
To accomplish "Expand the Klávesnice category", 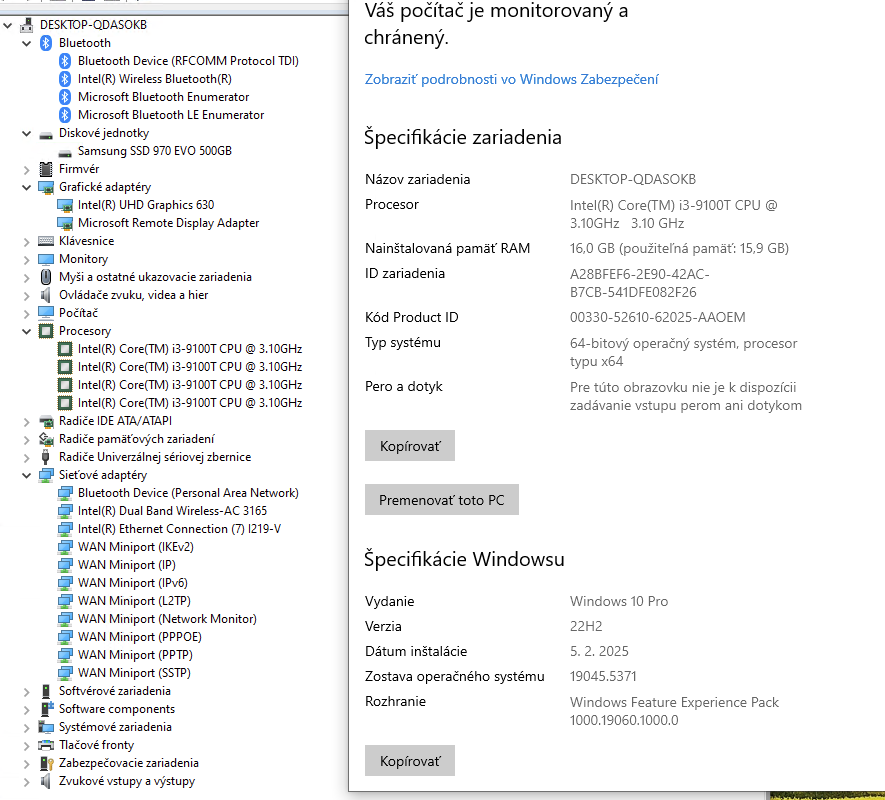I will 27,242.
